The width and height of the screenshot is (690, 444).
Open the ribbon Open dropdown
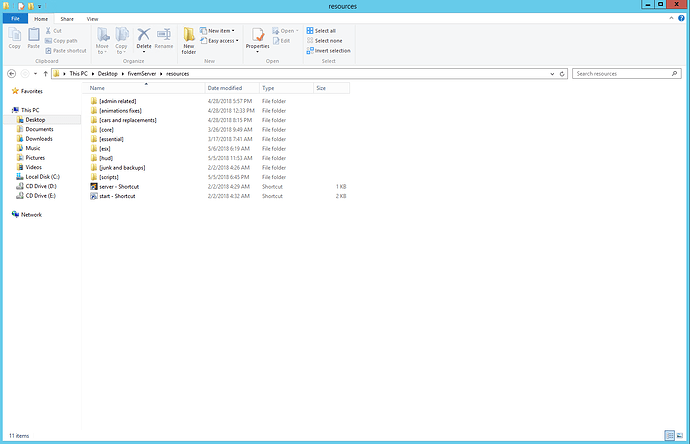click(x=285, y=31)
